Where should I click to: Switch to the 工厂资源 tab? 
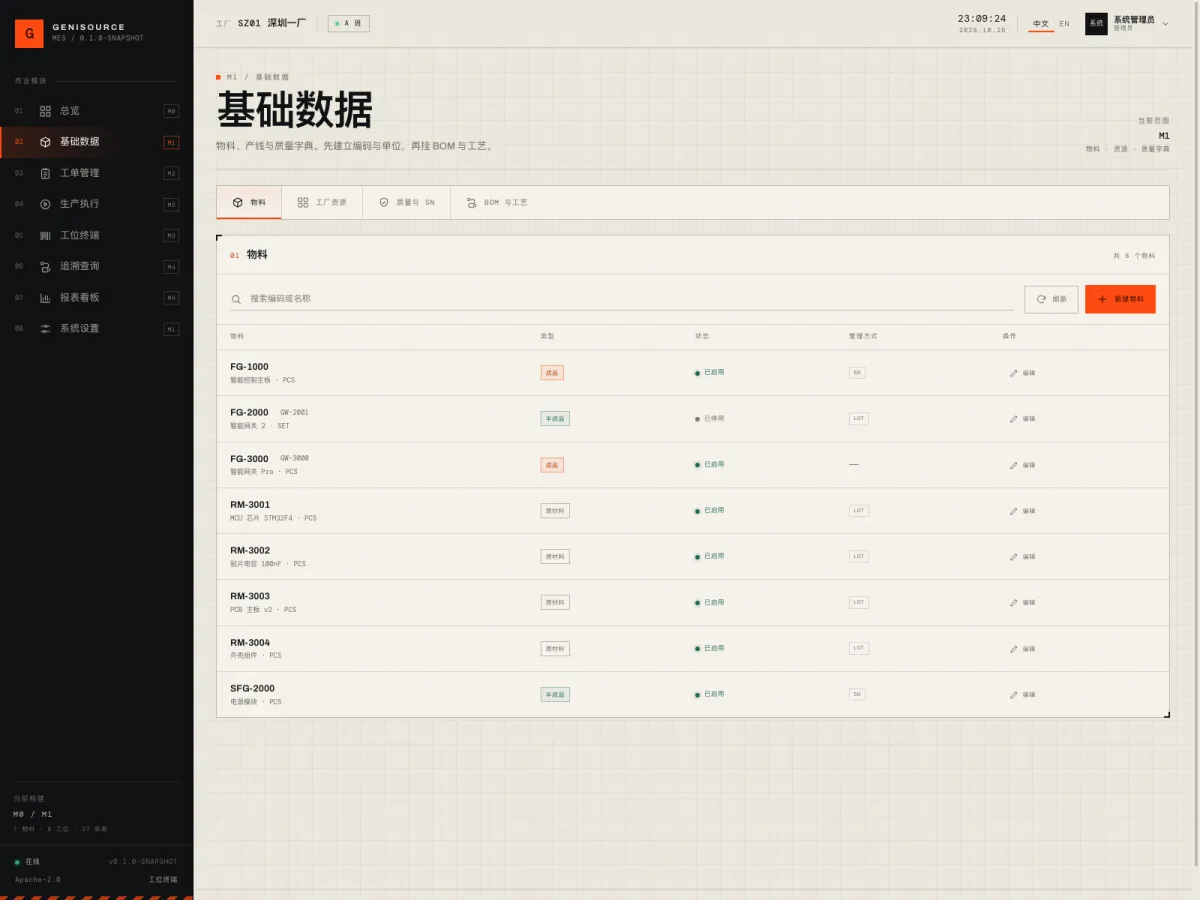[322, 202]
